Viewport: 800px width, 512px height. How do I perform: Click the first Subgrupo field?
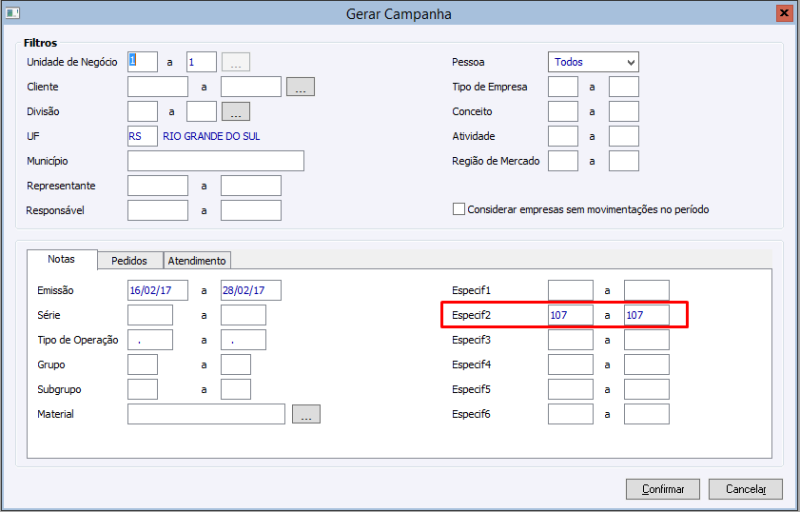pos(142,389)
